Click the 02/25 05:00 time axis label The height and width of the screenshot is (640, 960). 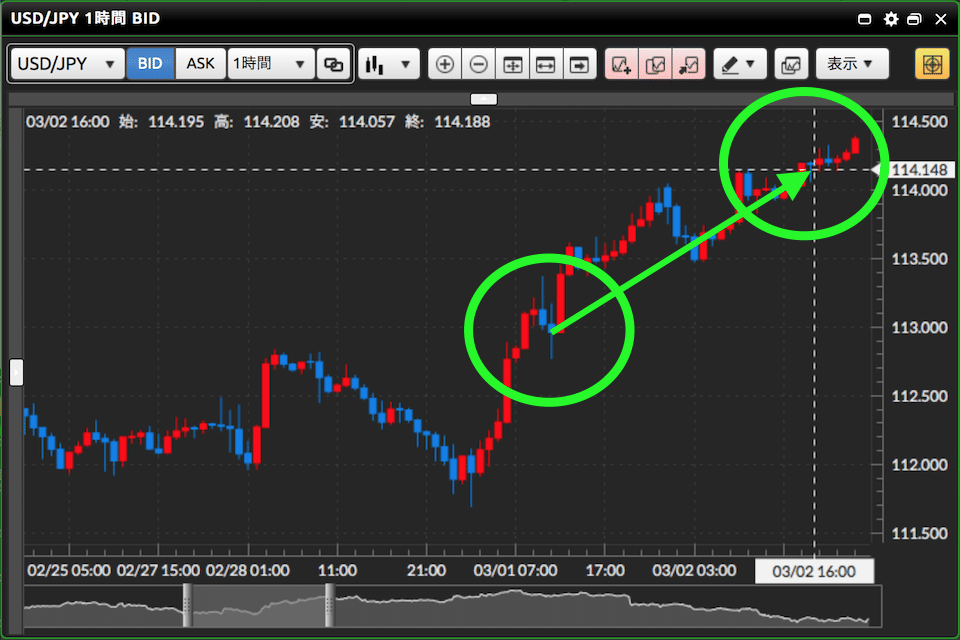click(69, 571)
